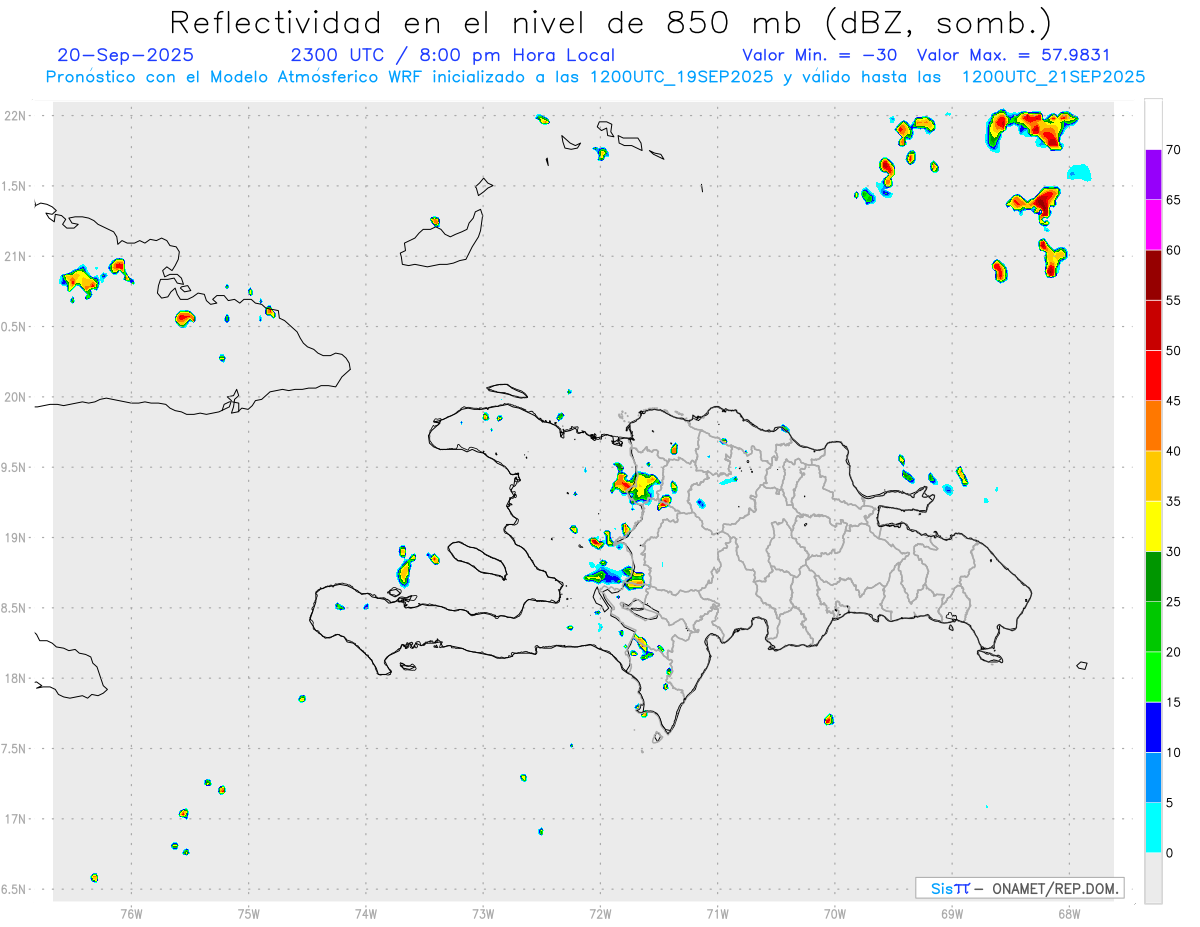The width and height of the screenshot is (1200, 927).
Task: Pick the magenta 60–65 dBZ colorbar segment
Action: (1153, 225)
